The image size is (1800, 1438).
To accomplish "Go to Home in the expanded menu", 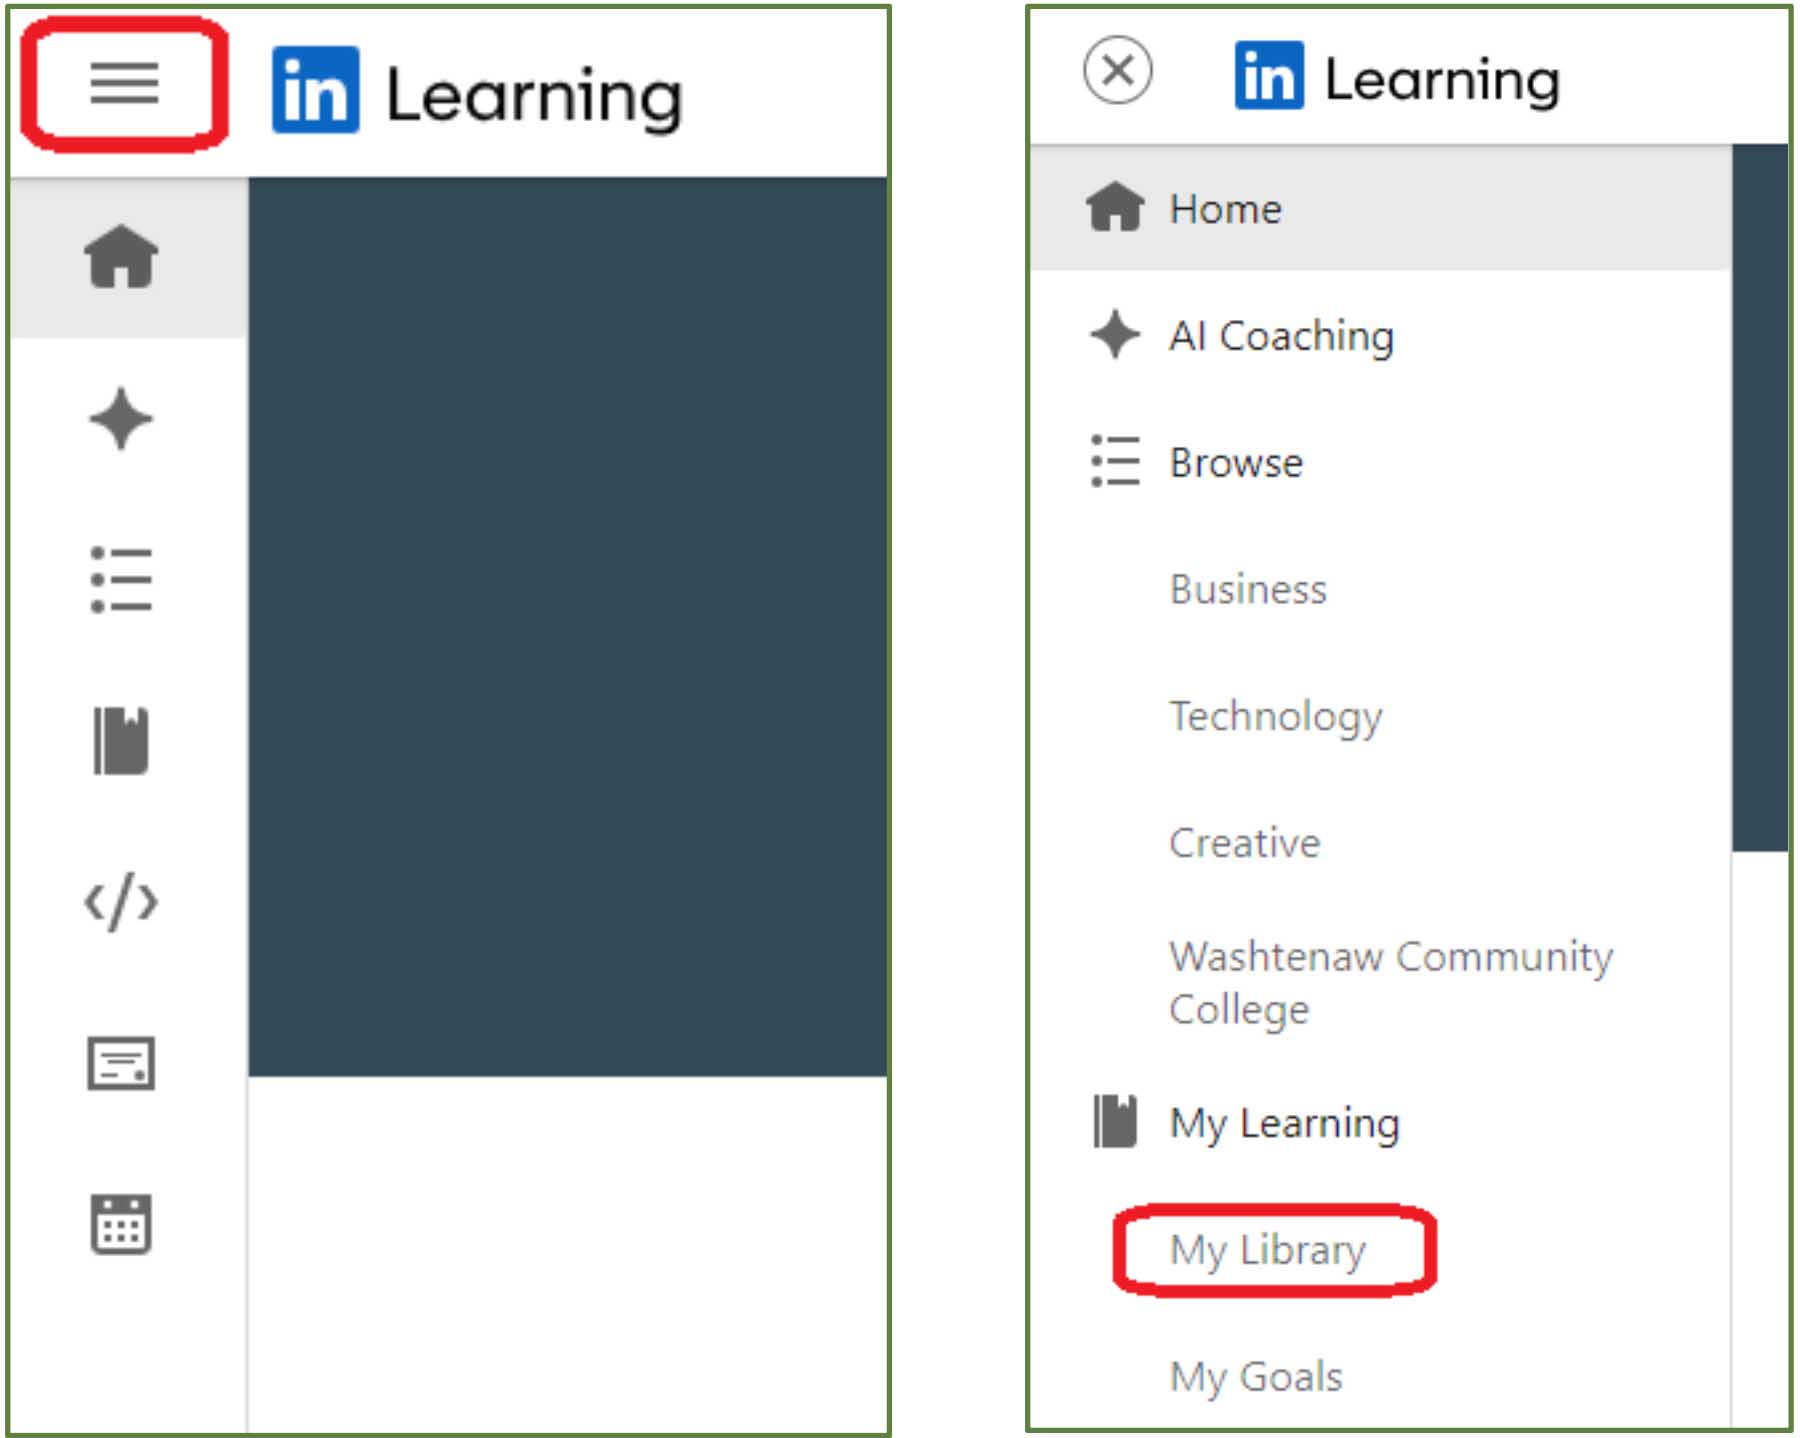I will 1381,208.
